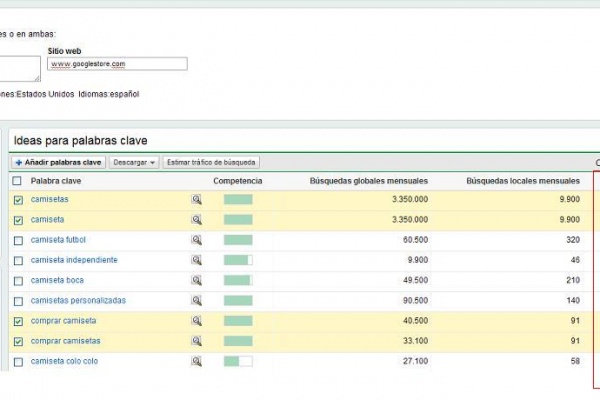Click Añadir palabras clave button
600x400 pixels.
coord(59,162)
